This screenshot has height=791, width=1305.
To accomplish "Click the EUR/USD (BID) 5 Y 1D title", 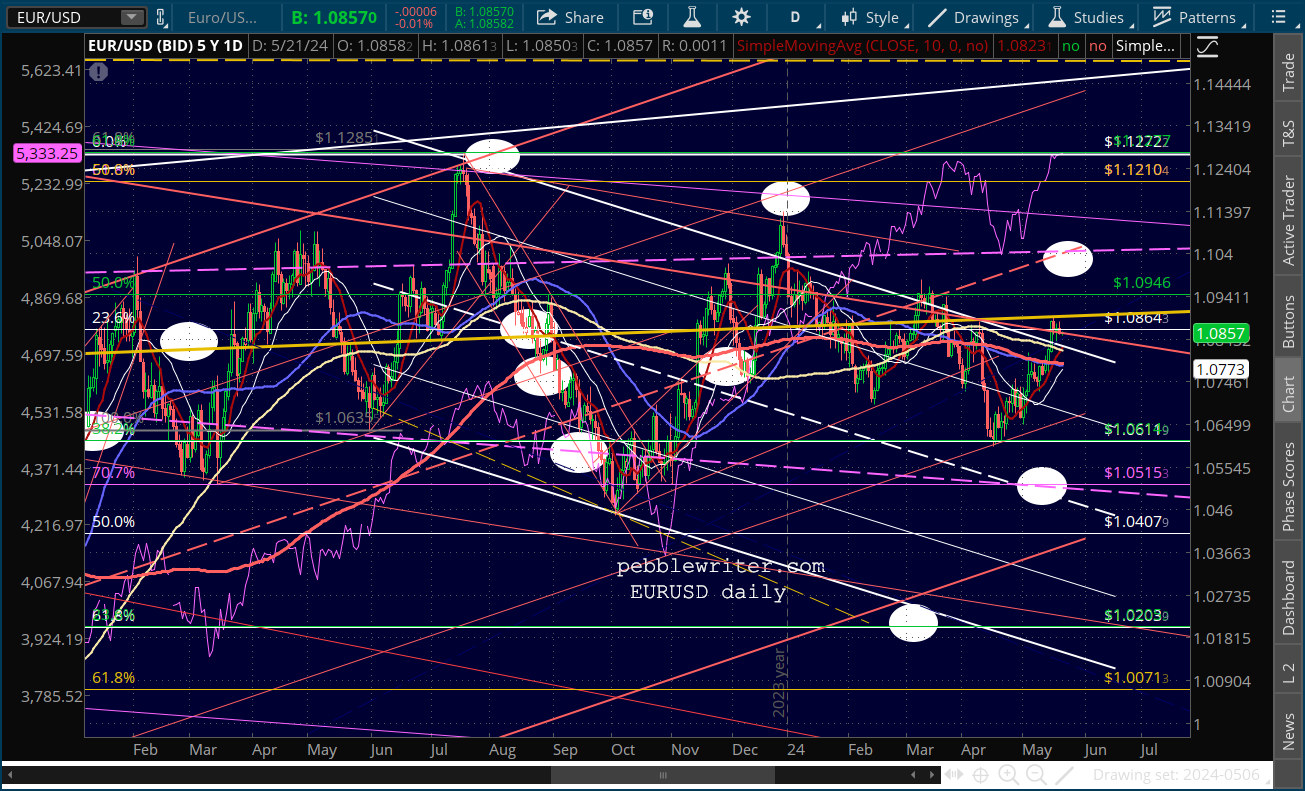I will [x=165, y=46].
